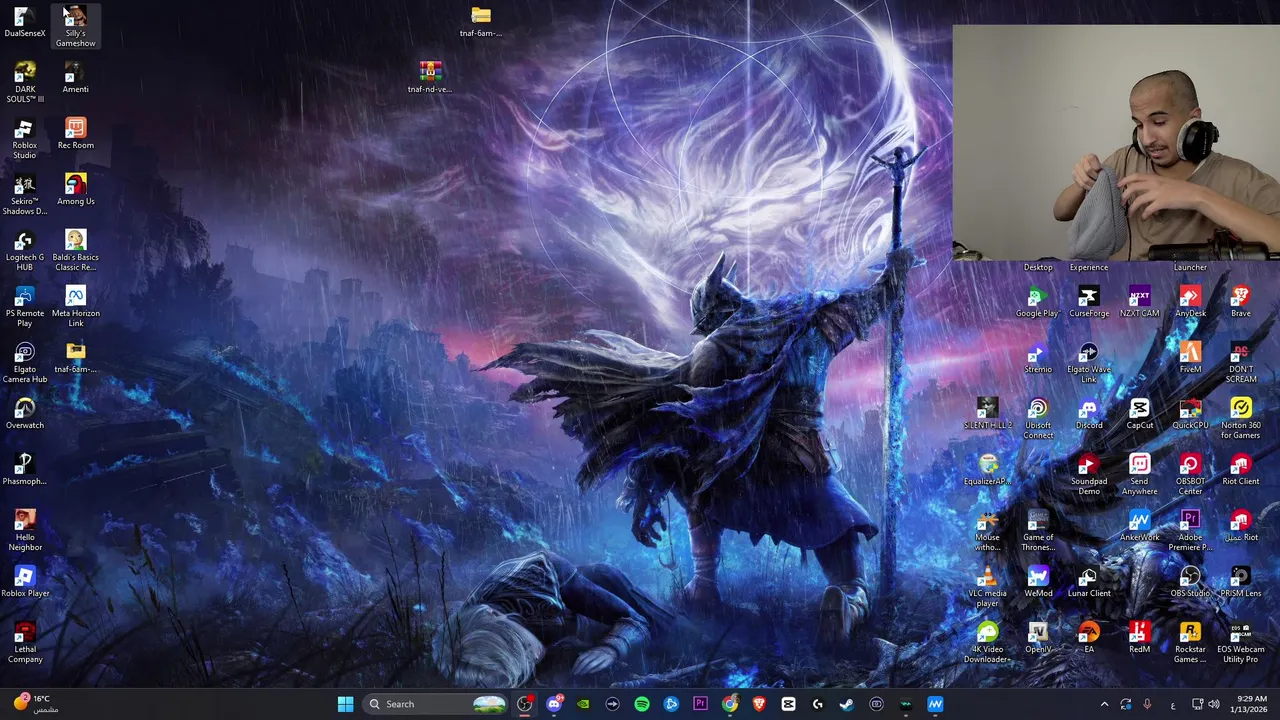Select the PS Remote Play icon
The image size is (1280, 720).
tap(25, 306)
